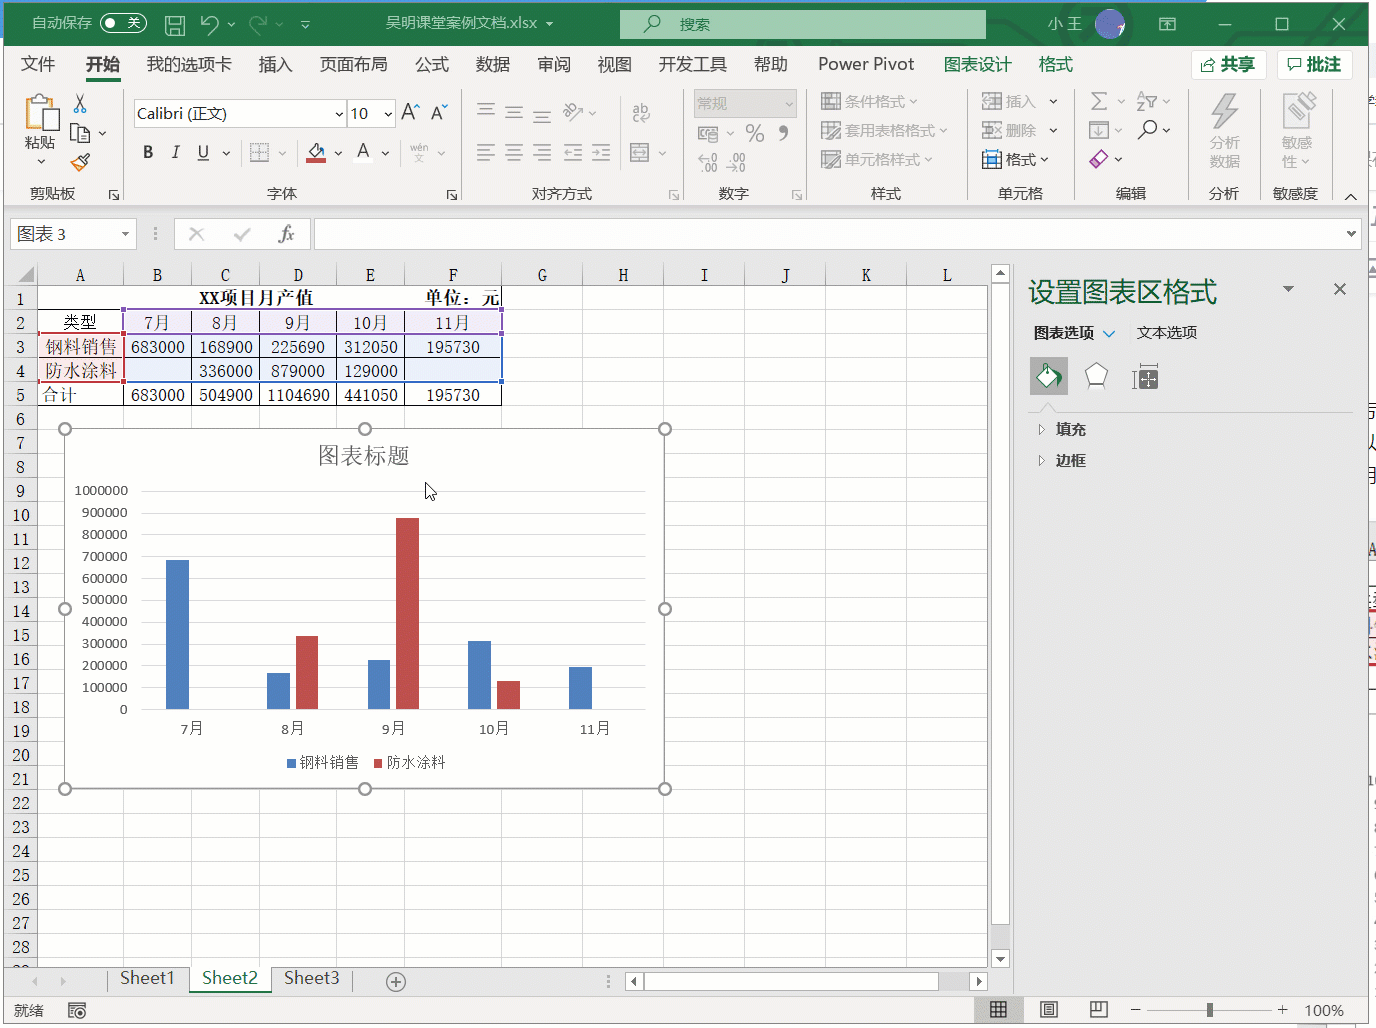Click the Comments button
Image resolution: width=1376 pixels, height=1028 pixels.
pos(1314,65)
